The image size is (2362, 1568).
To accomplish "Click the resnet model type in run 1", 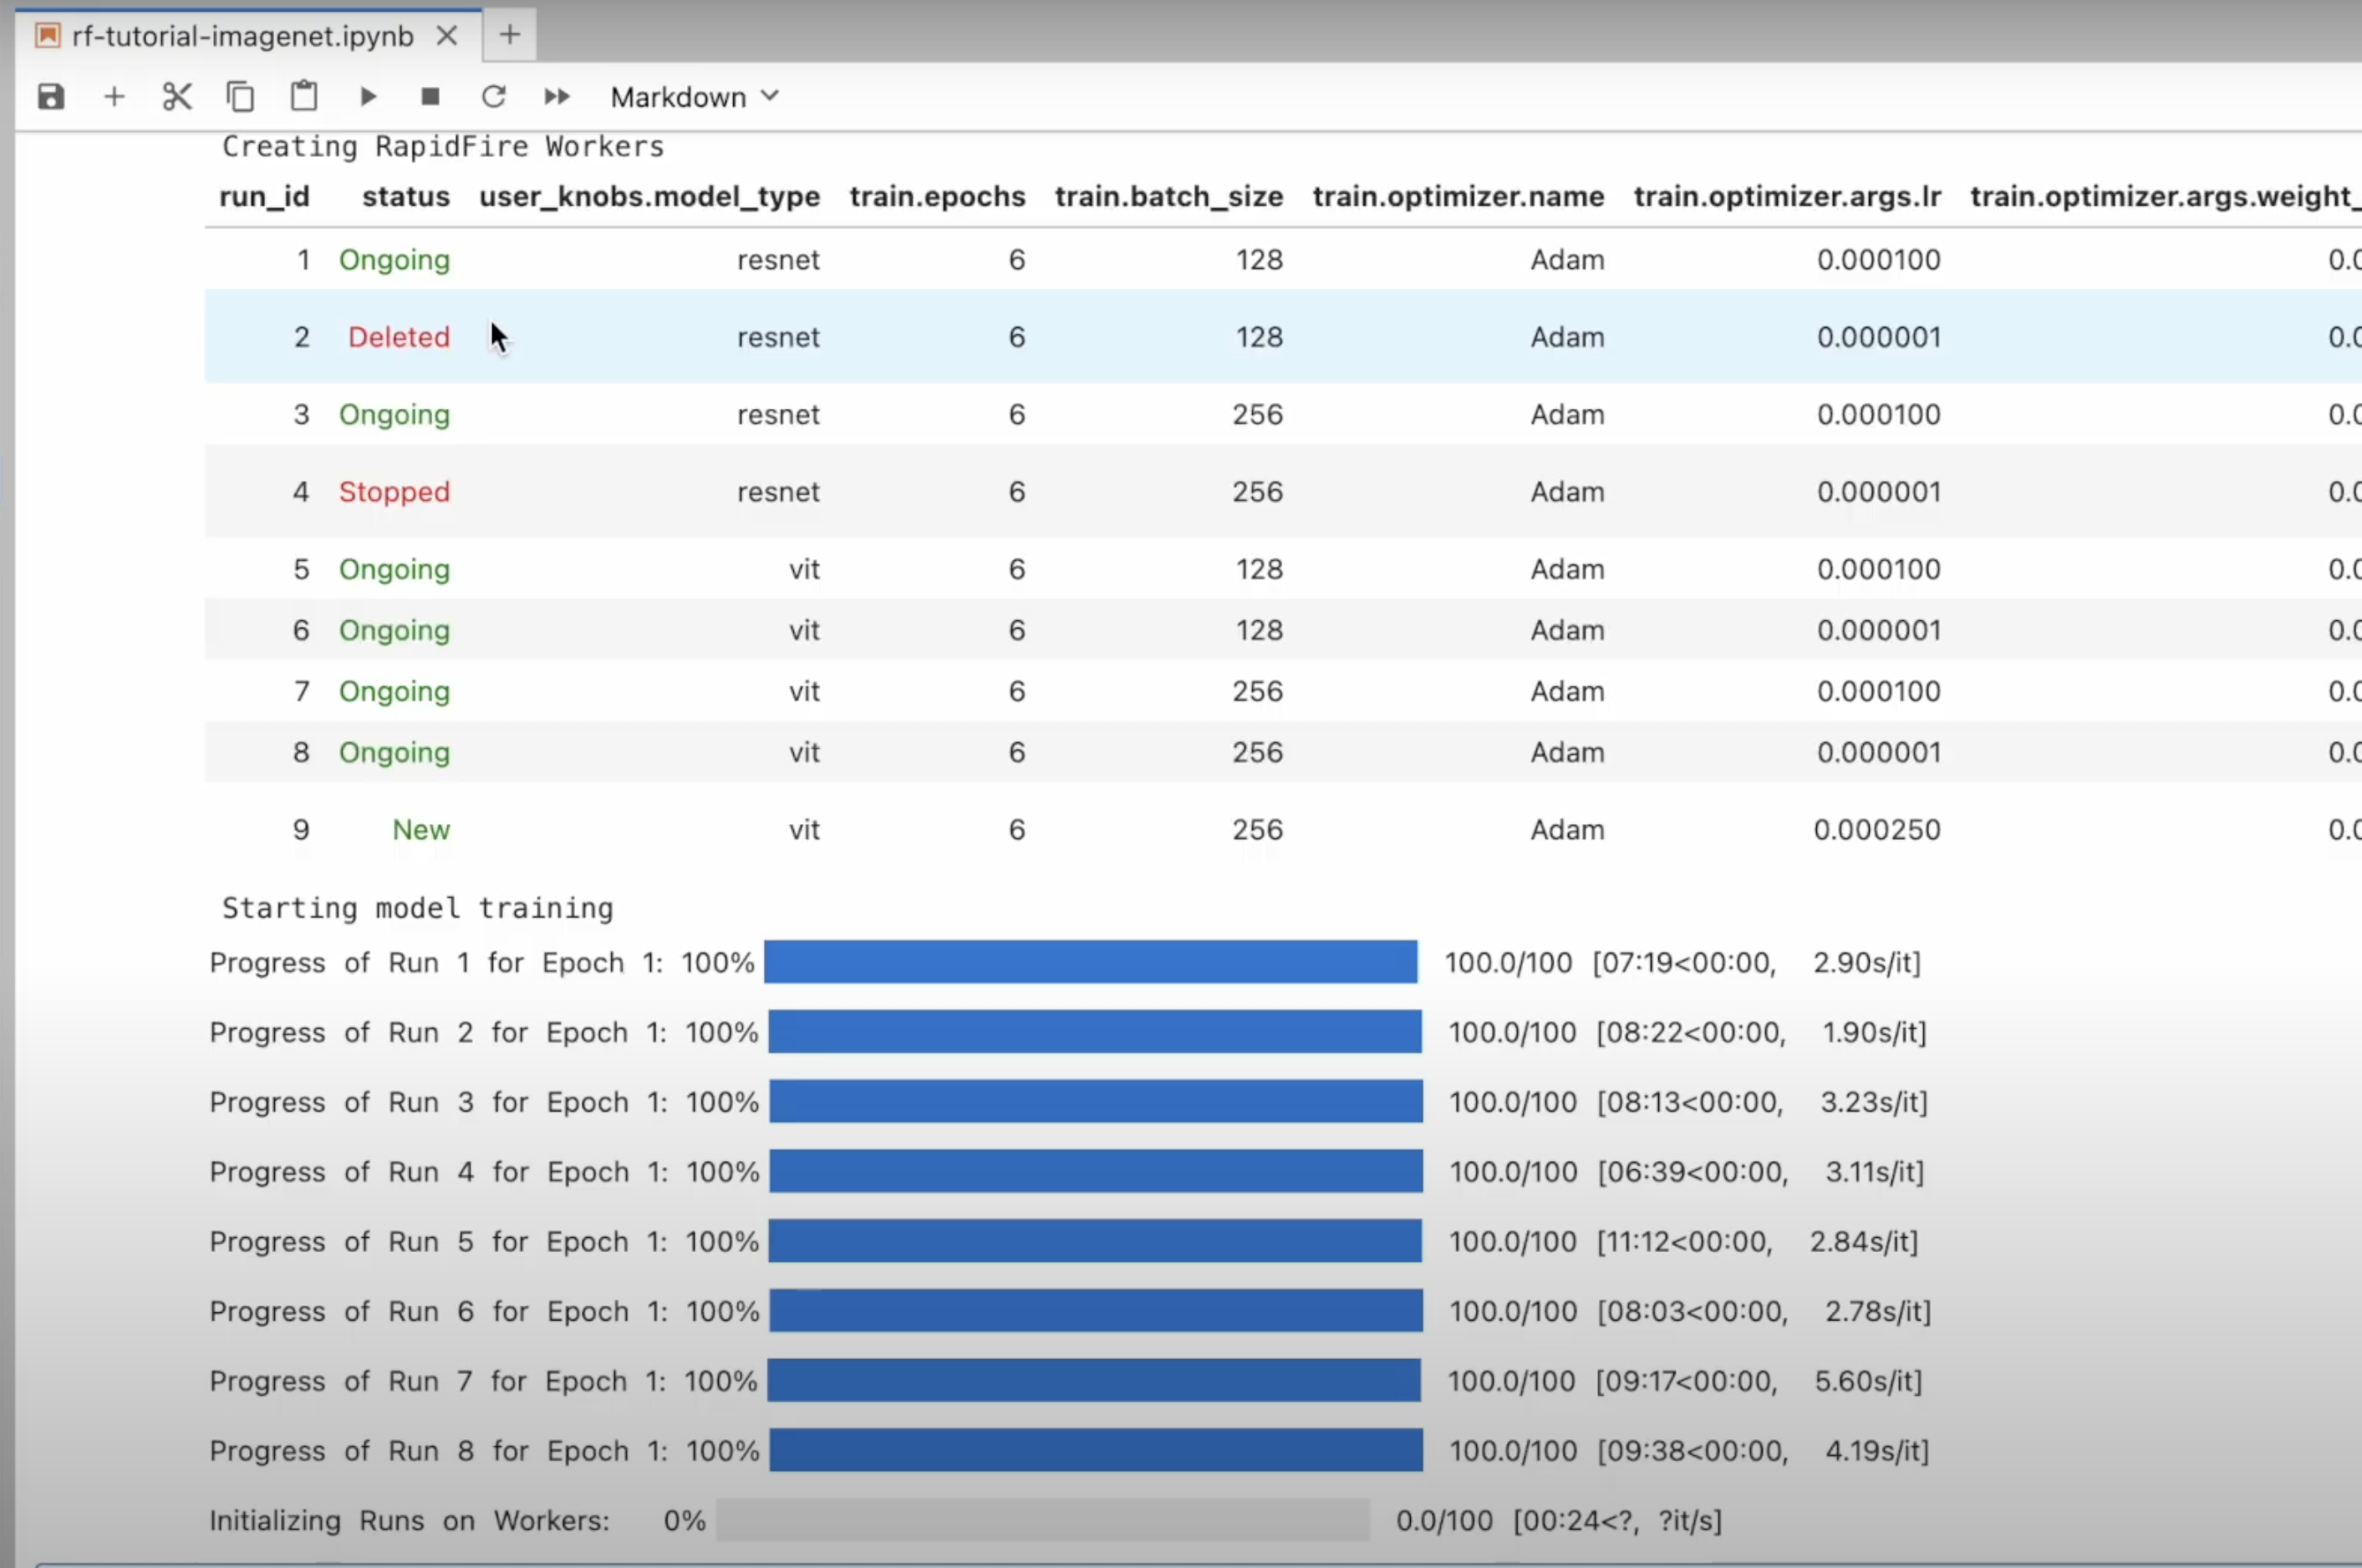I will 778,260.
